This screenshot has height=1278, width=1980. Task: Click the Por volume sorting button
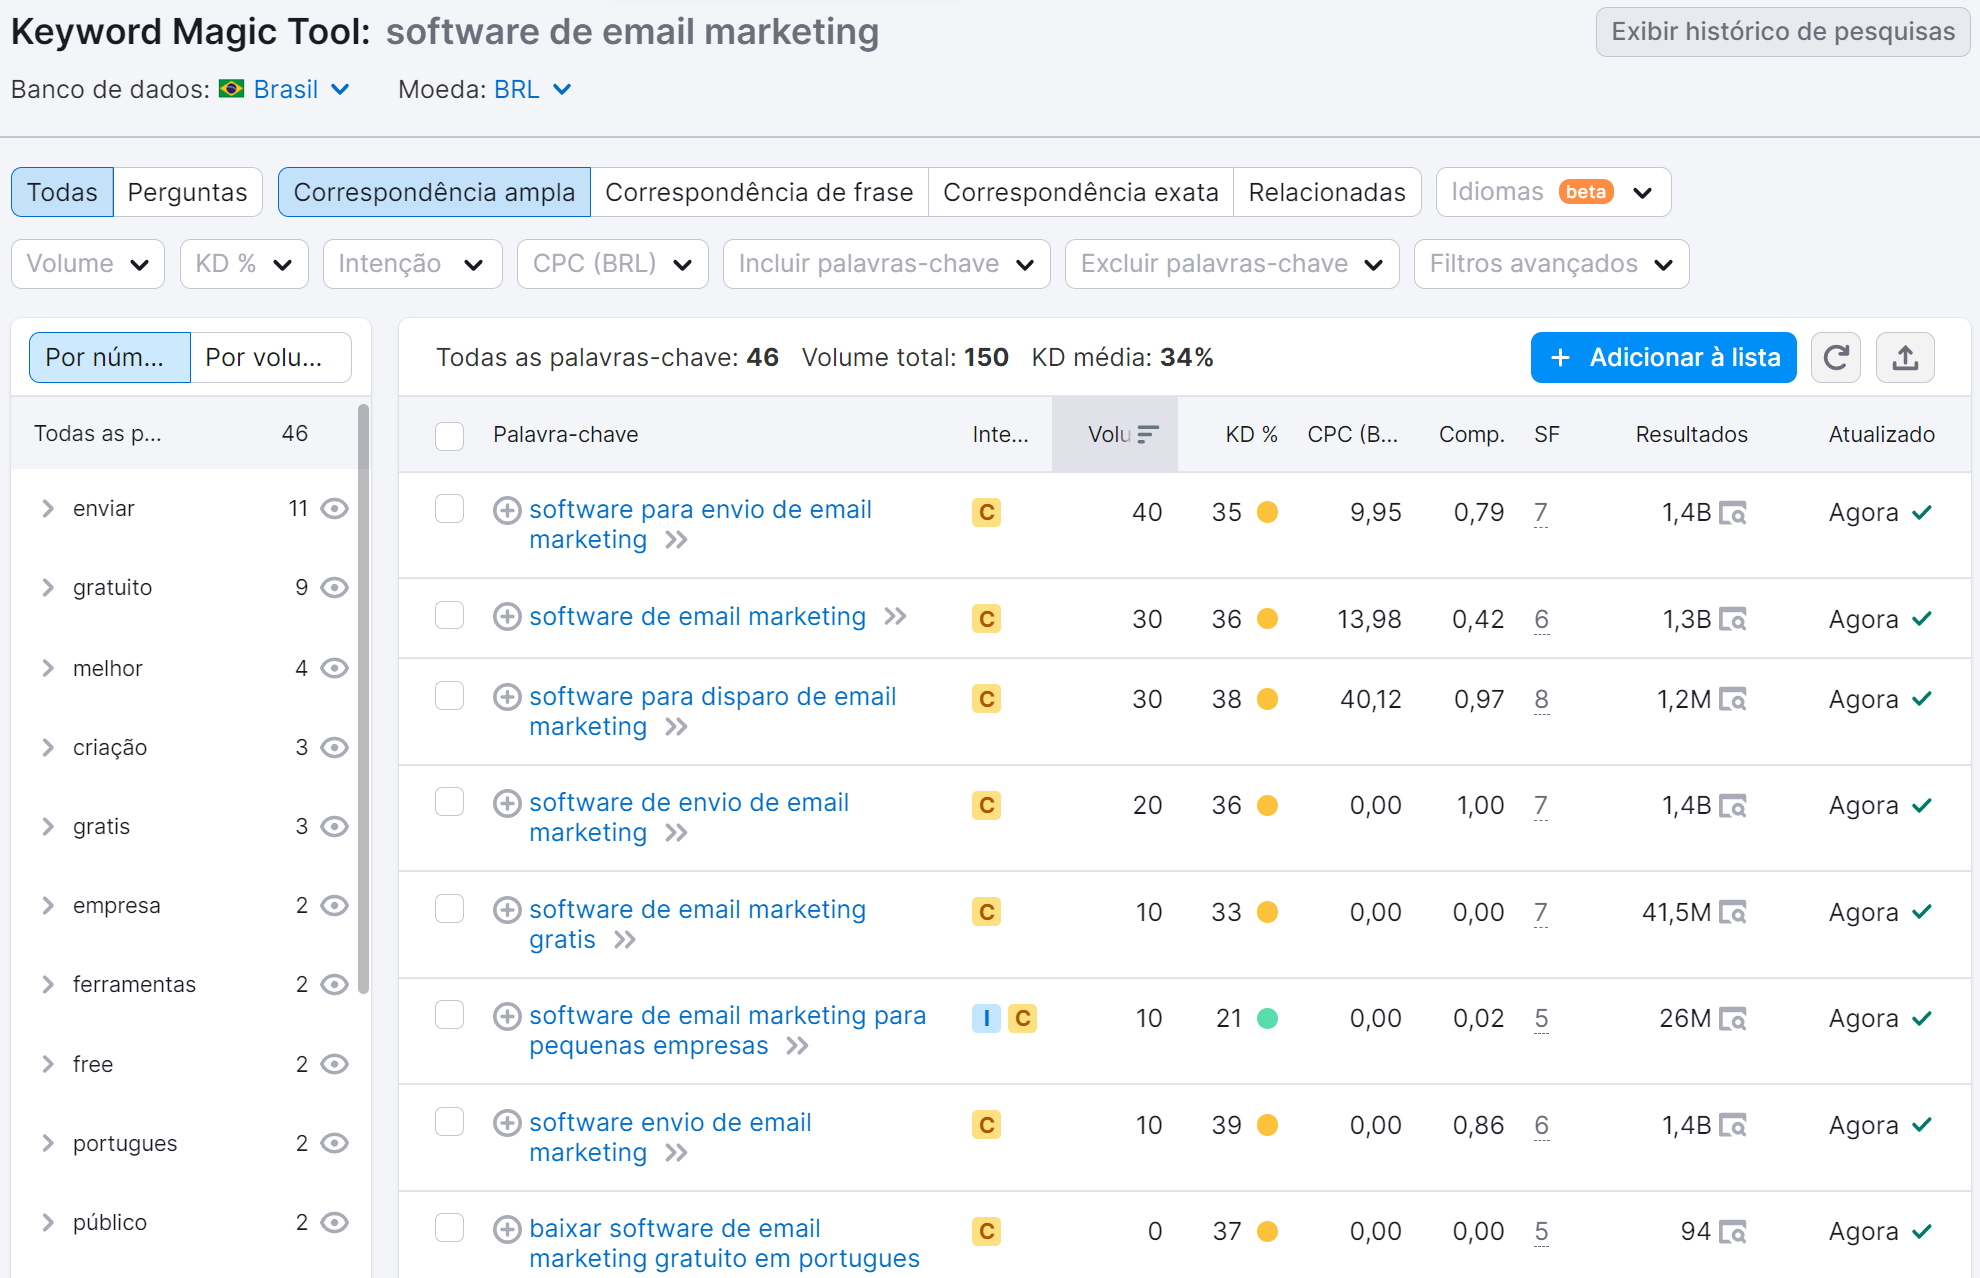[266, 356]
